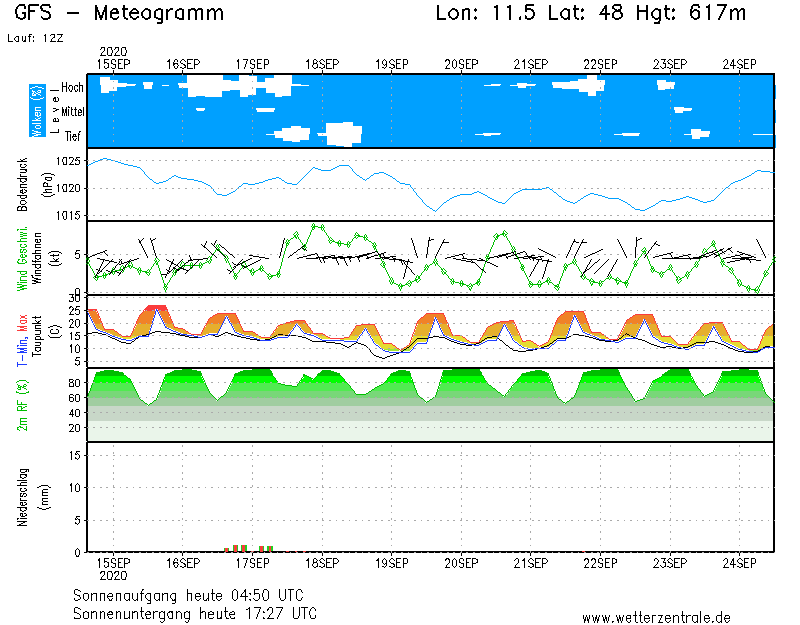Click the 'Windfahnen' label
The image size is (800, 625).
pyautogui.click(x=37, y=259)
